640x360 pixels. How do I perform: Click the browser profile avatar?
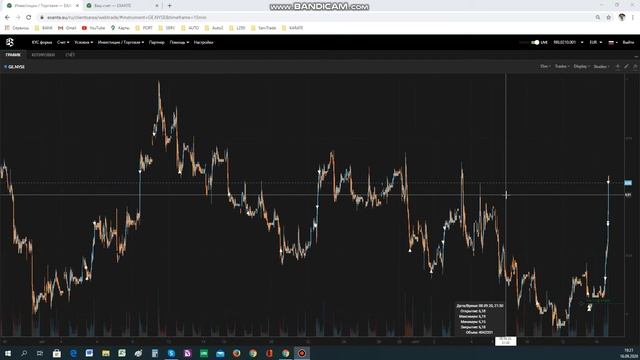622,17
